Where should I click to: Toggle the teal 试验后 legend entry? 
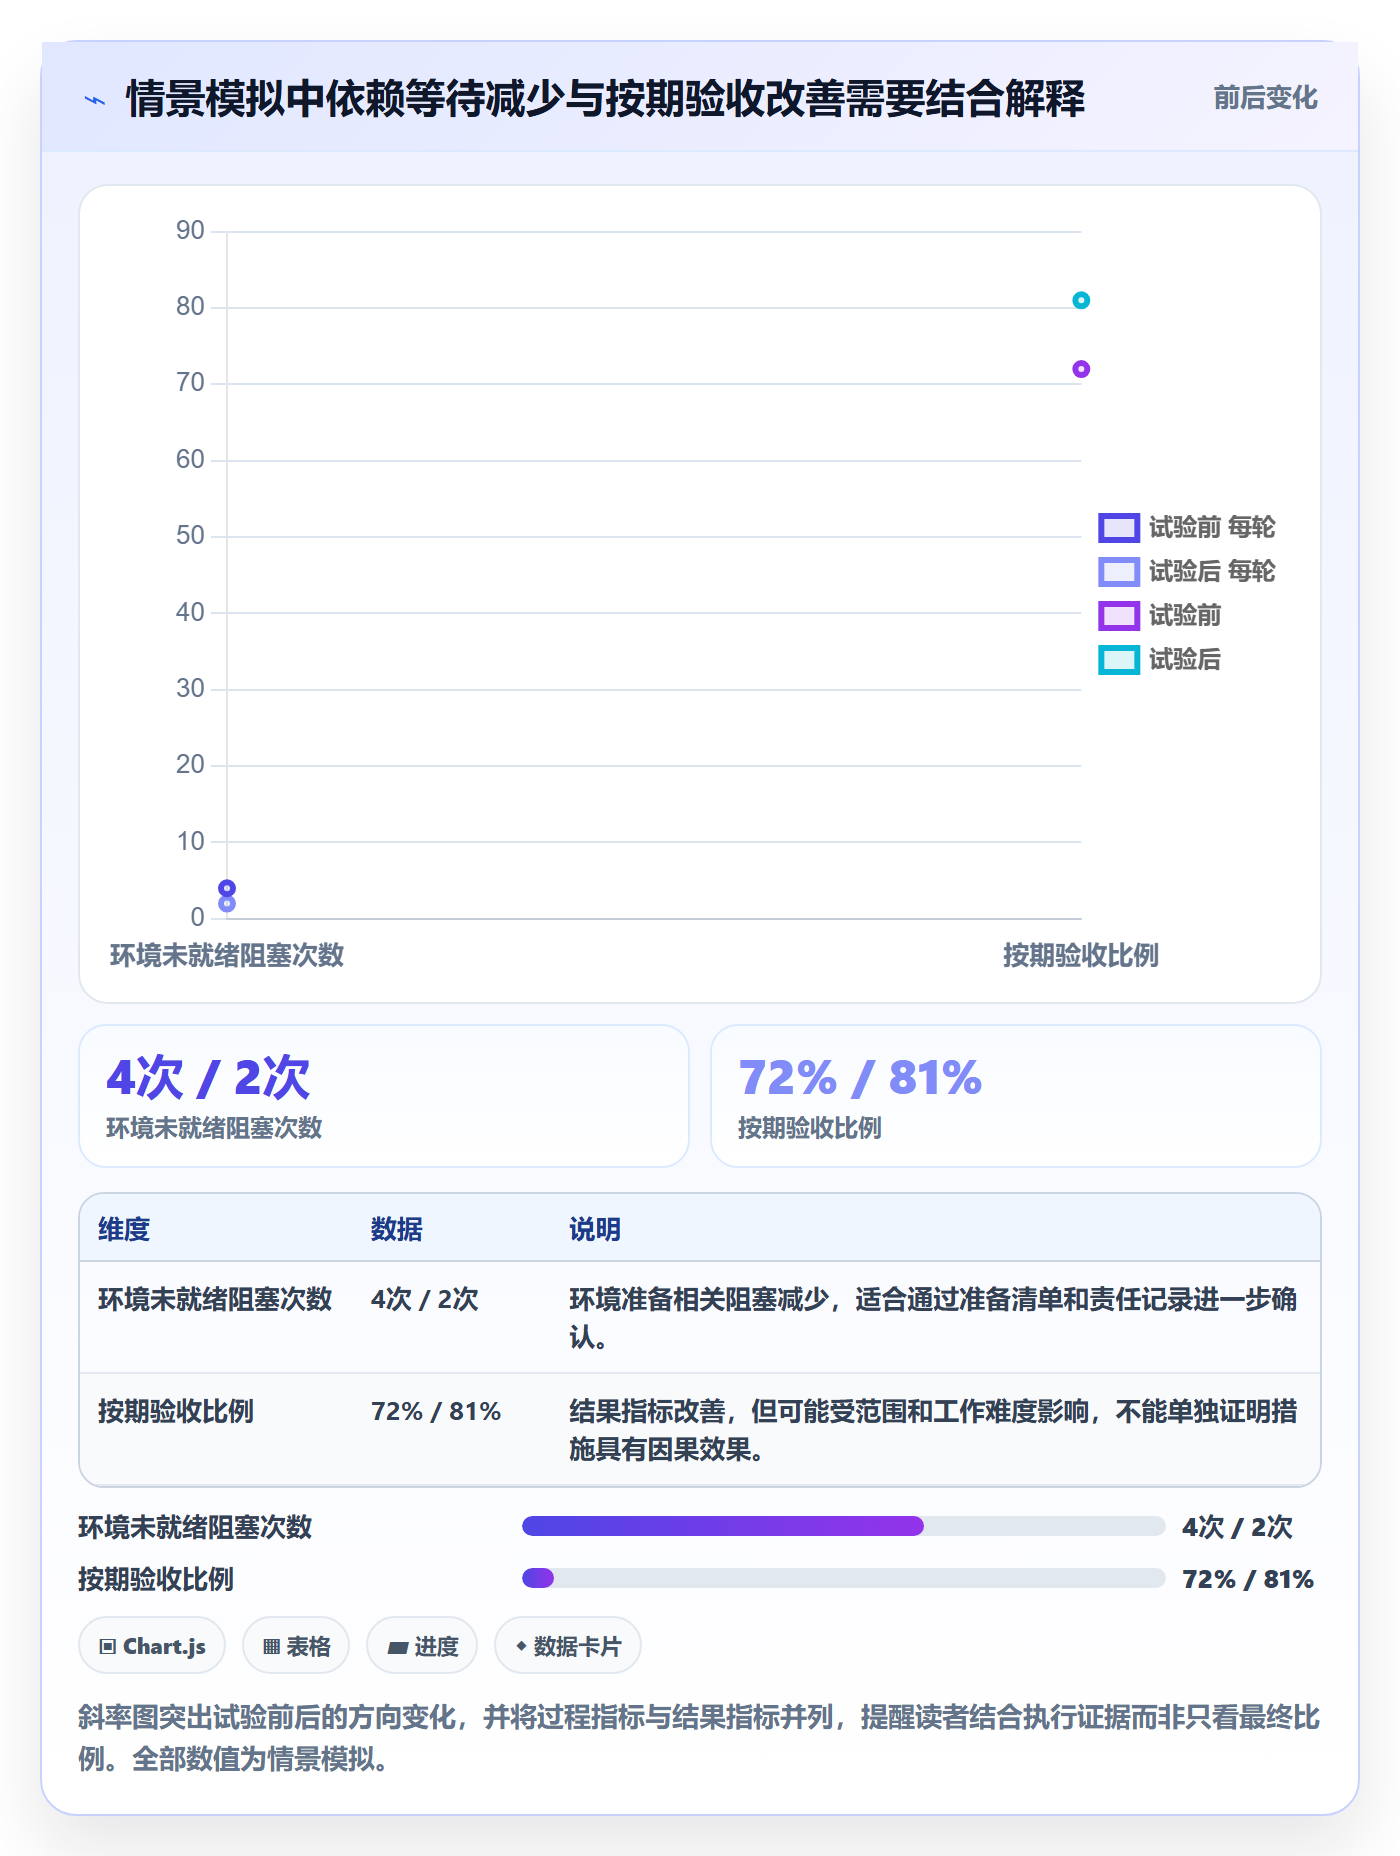click(1160, 660)
